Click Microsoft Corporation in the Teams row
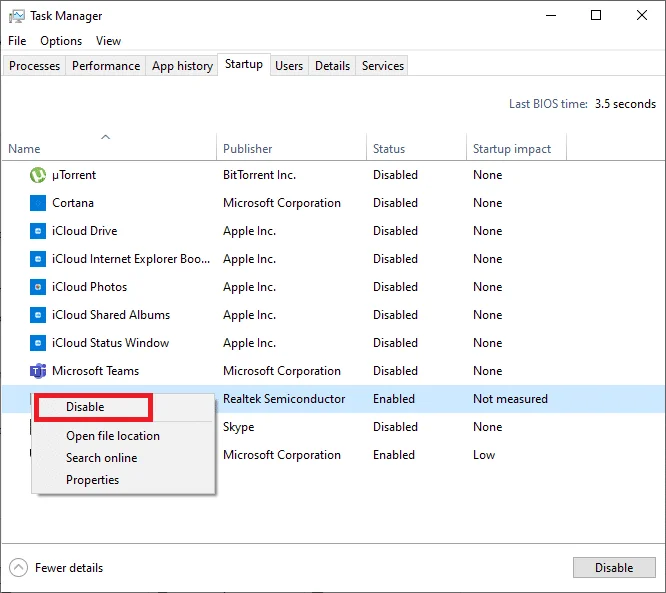 click(x=282, y=371)
